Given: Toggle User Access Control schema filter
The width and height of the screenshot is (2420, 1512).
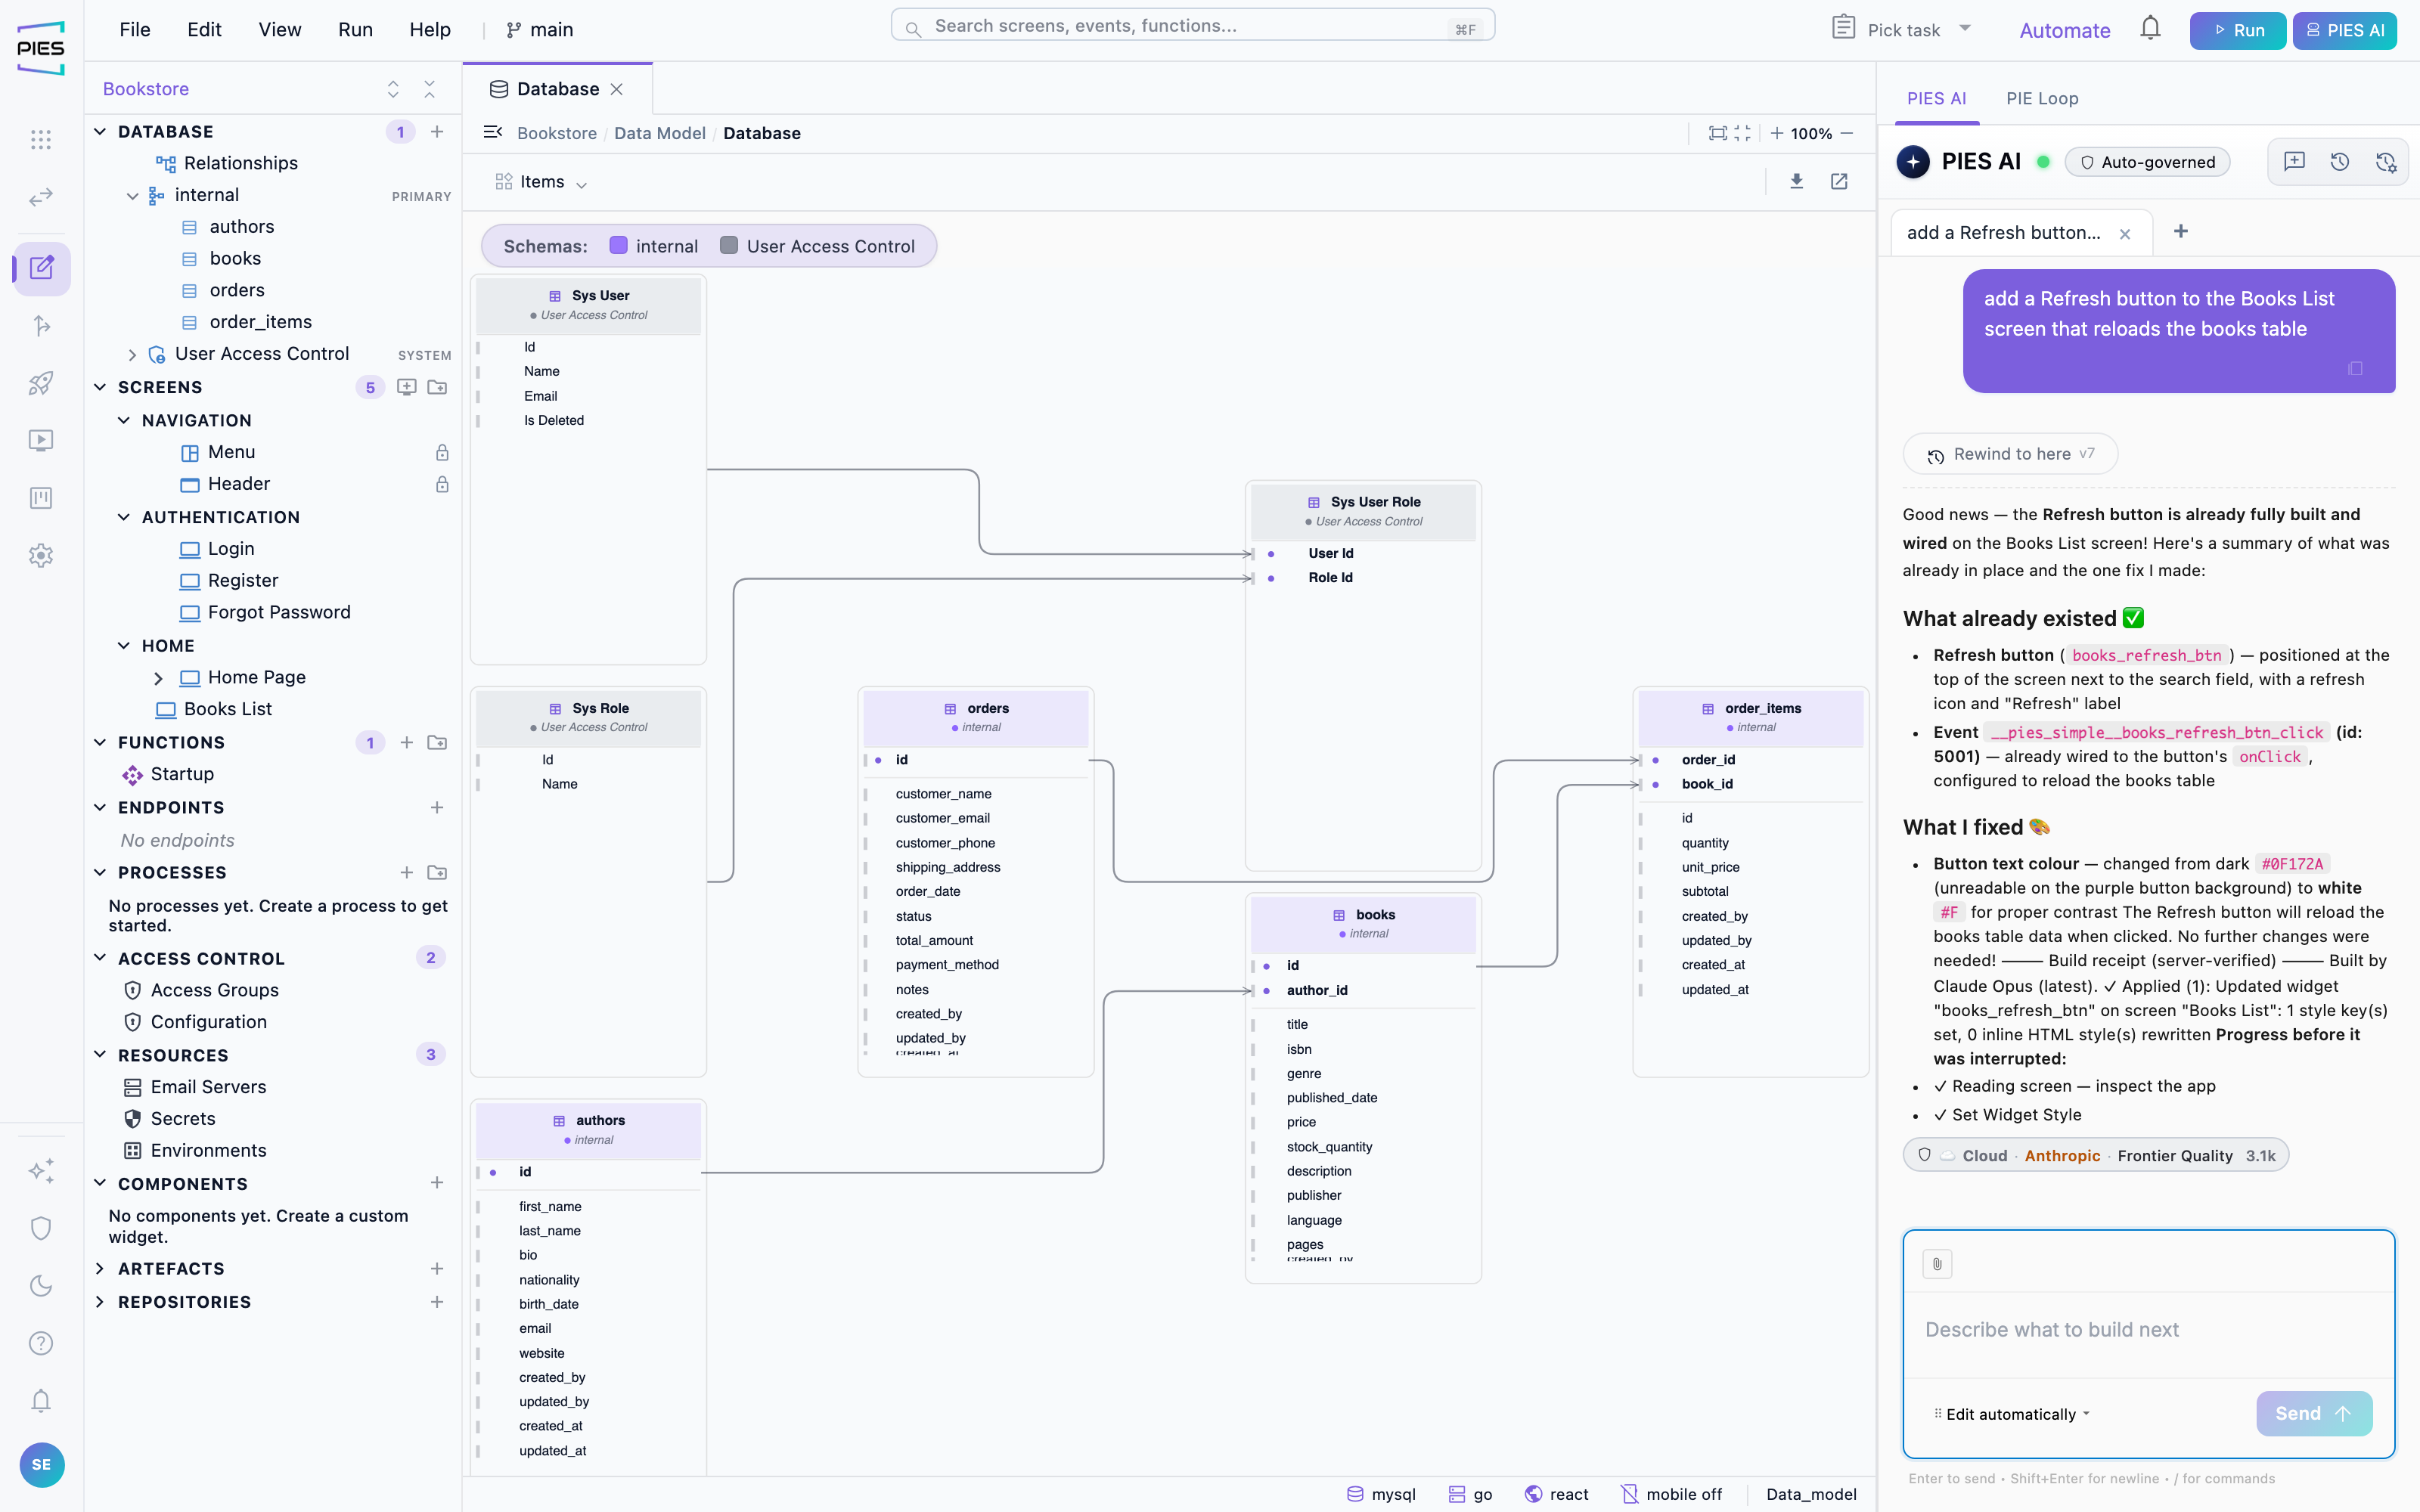Looking at the screenshot, I should pos(817,246).
